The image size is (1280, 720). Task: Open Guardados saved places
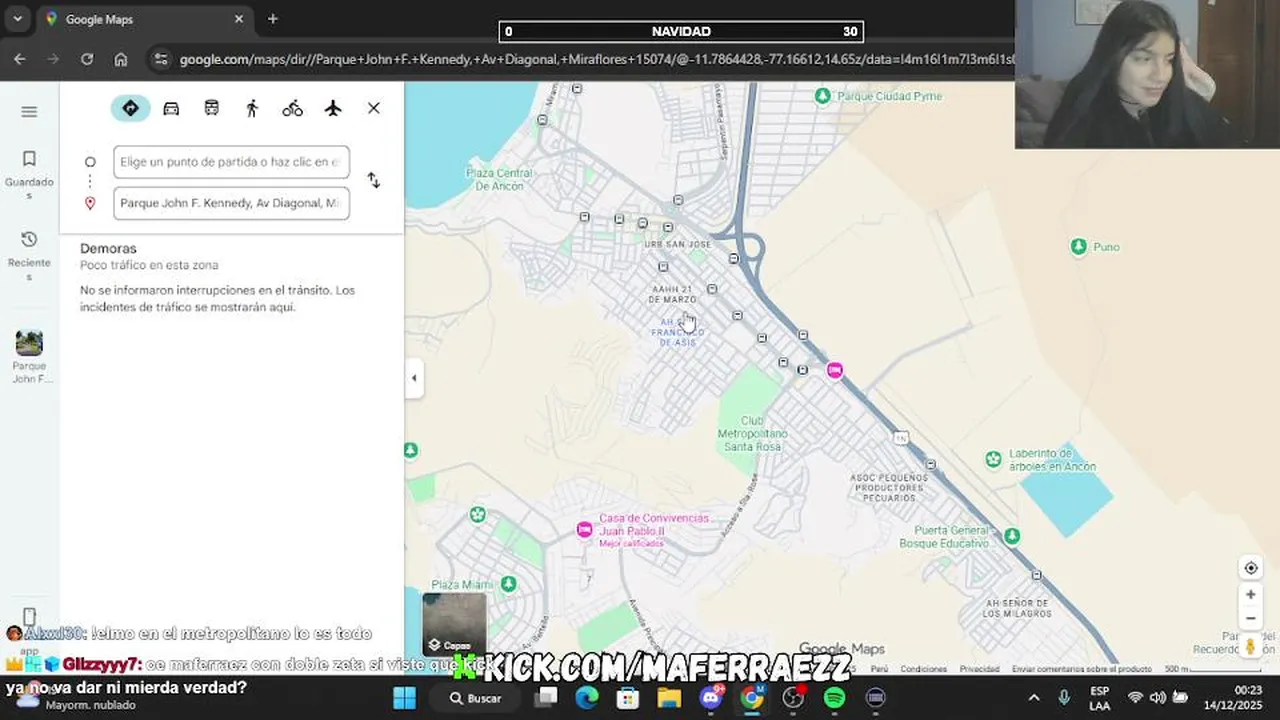tap(29, 175)
